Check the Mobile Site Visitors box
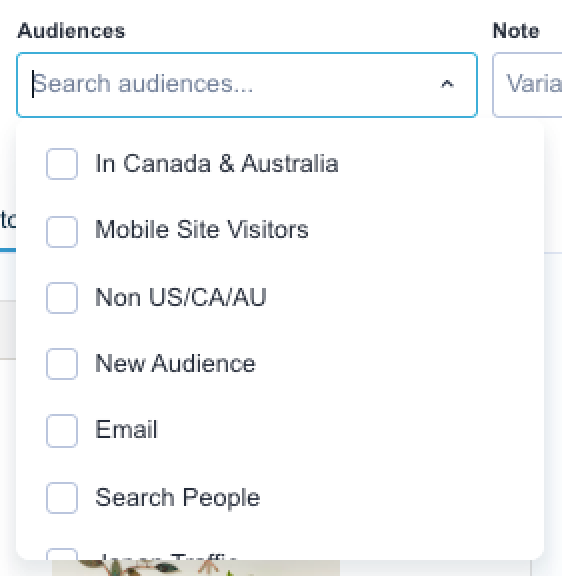 (62, 232)
